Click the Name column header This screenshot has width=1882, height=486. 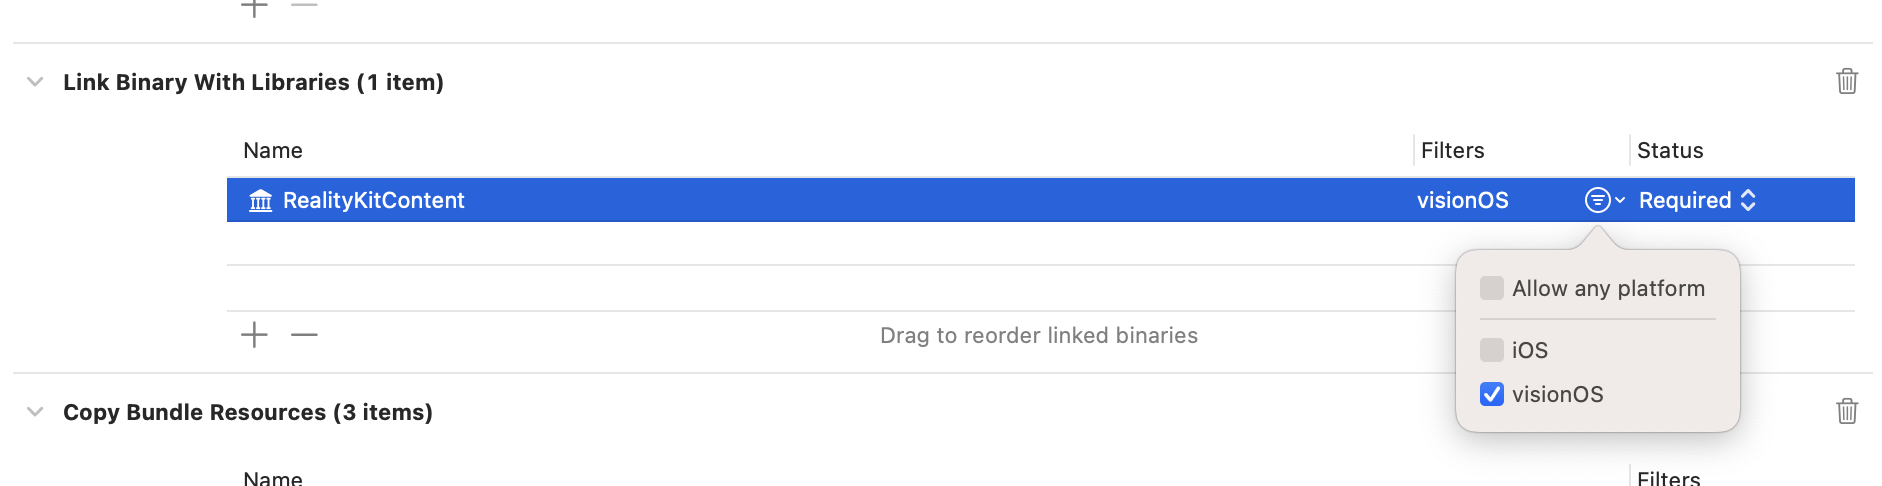tap(273, 150)
